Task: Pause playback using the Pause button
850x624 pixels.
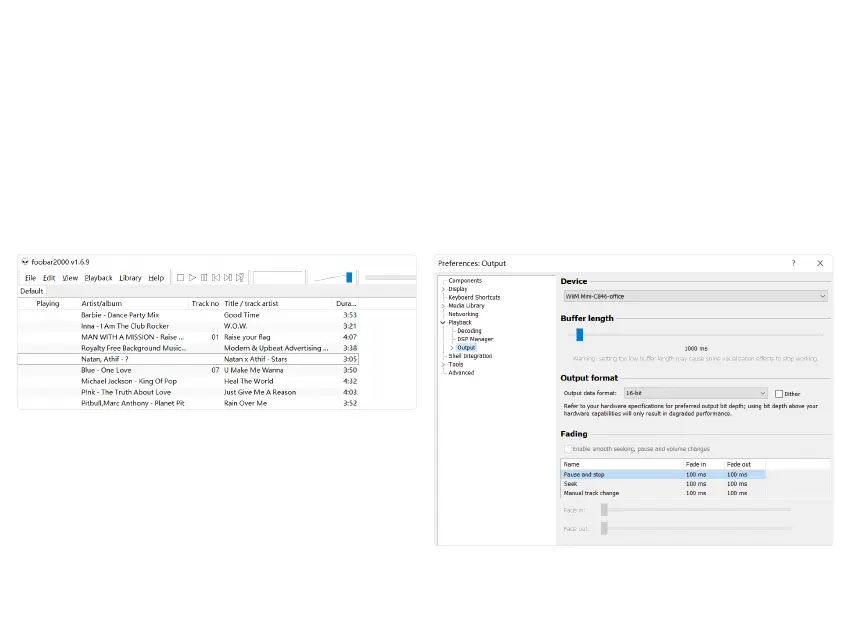Action: click(x=204, y=278)
